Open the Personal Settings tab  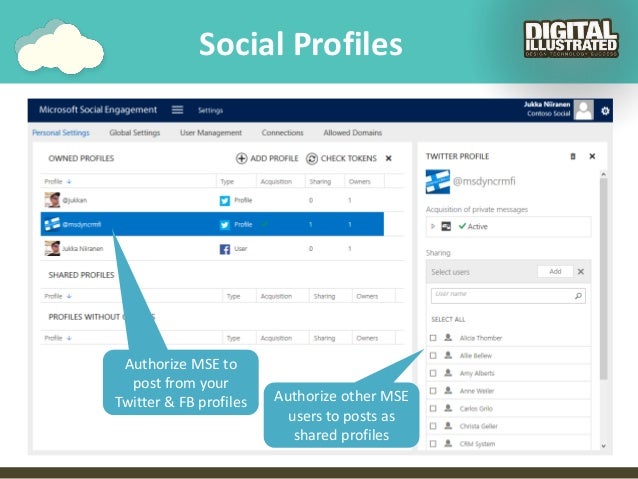pyautogui.click(x=61, y=133)
